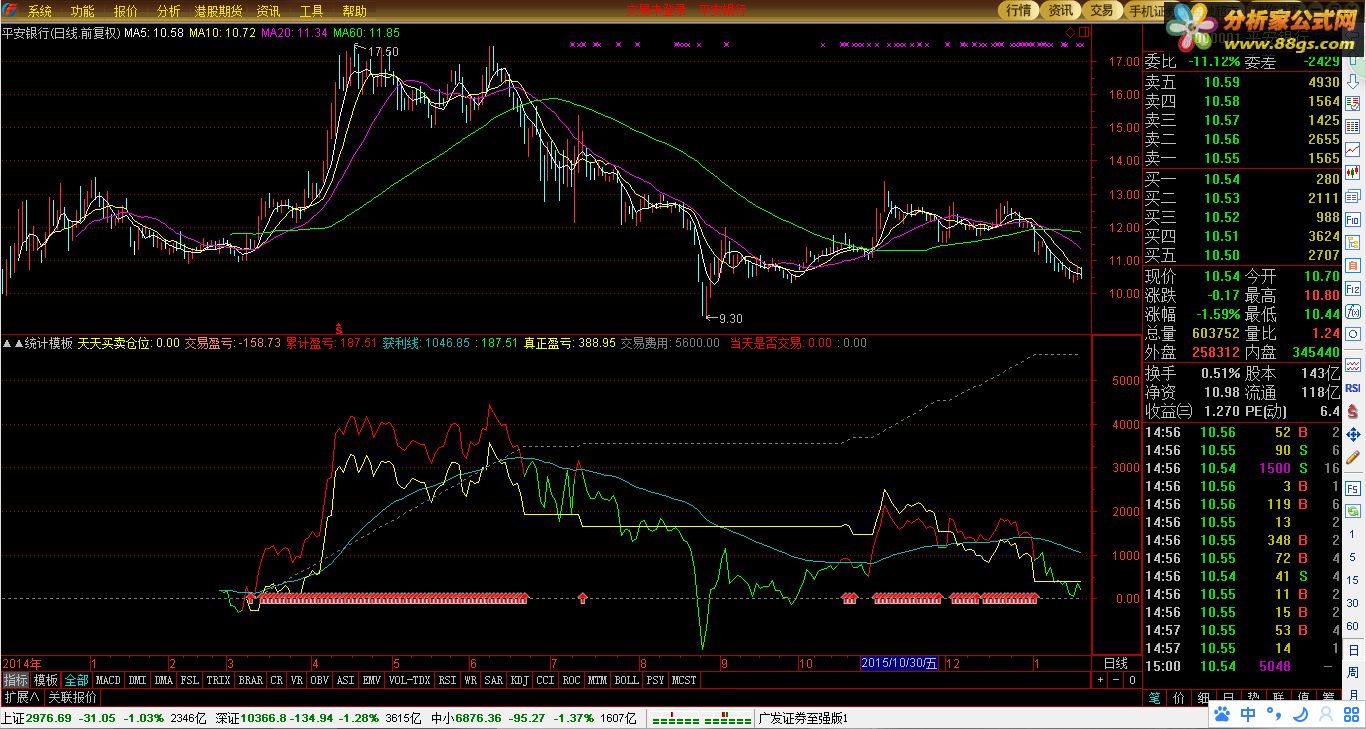Click the F10 info icon in right toolbar
This screenshot has width=1366, height=729.
pos(1352,220)
